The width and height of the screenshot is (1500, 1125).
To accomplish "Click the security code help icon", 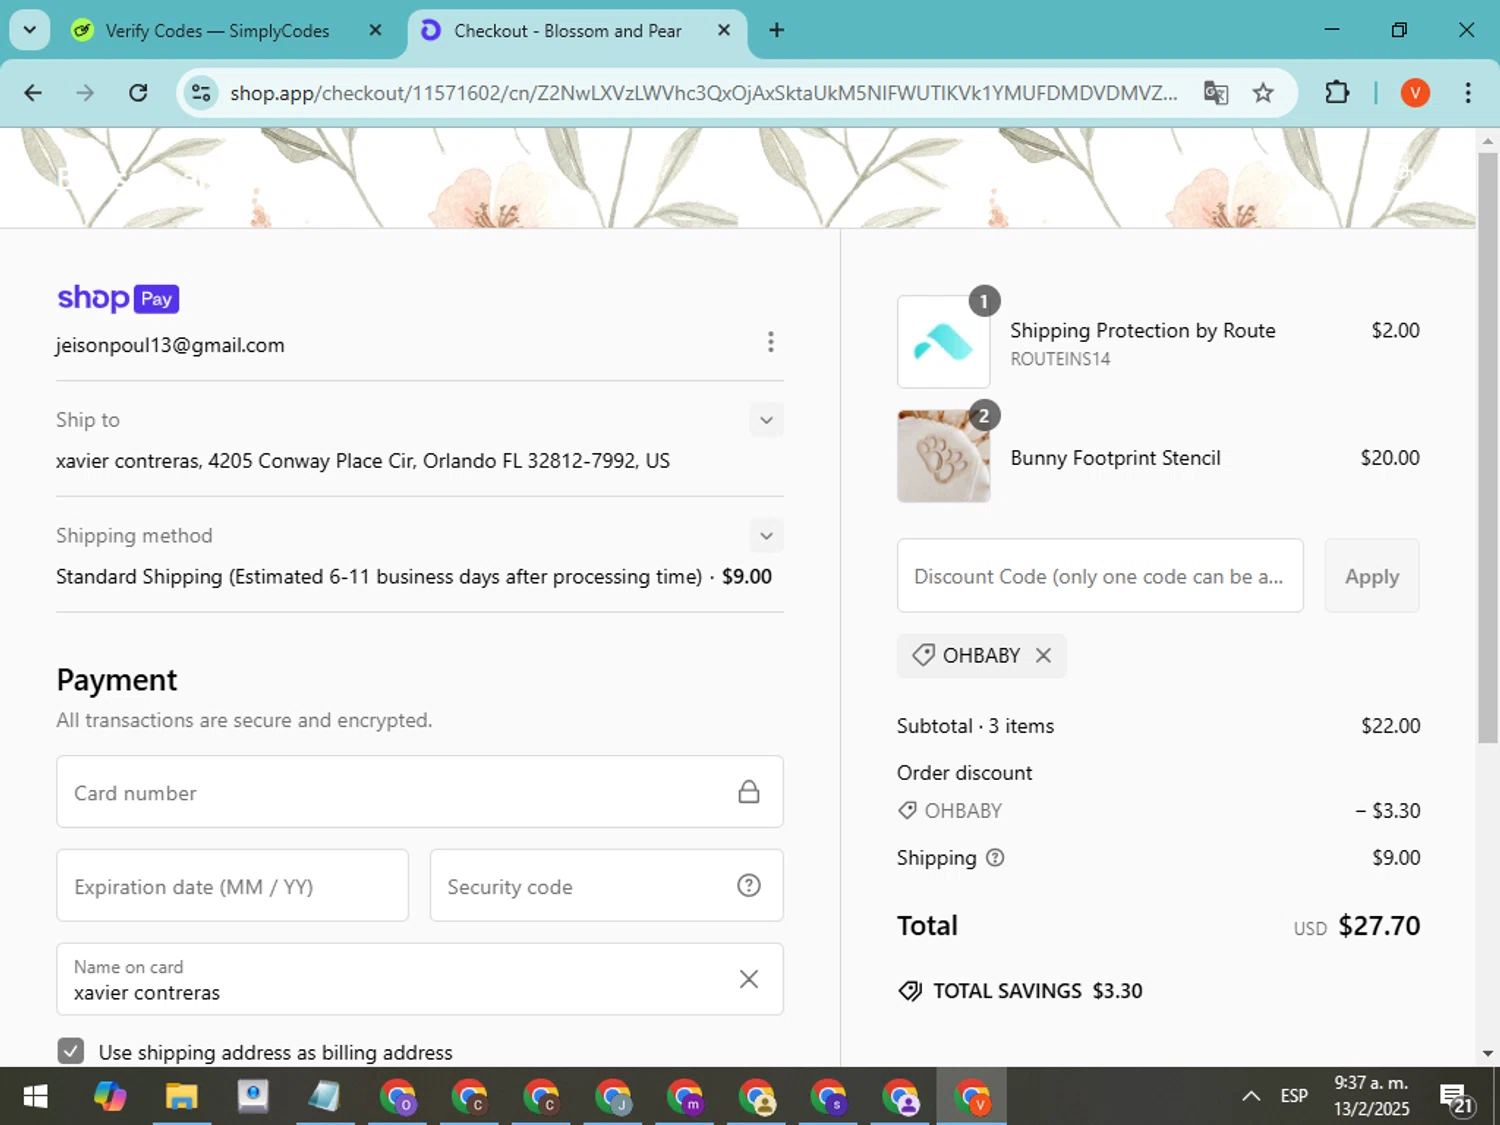I will click(749, 885).
